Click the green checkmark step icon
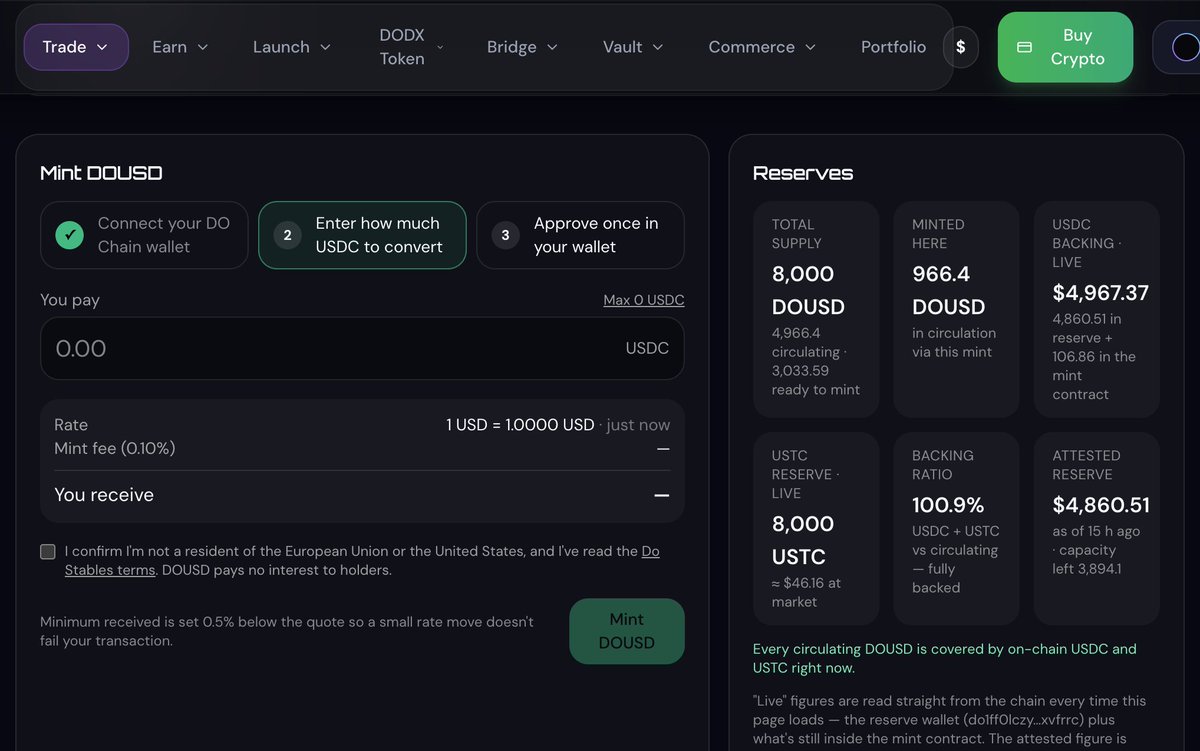1200x751 pixels. [69, 235]
